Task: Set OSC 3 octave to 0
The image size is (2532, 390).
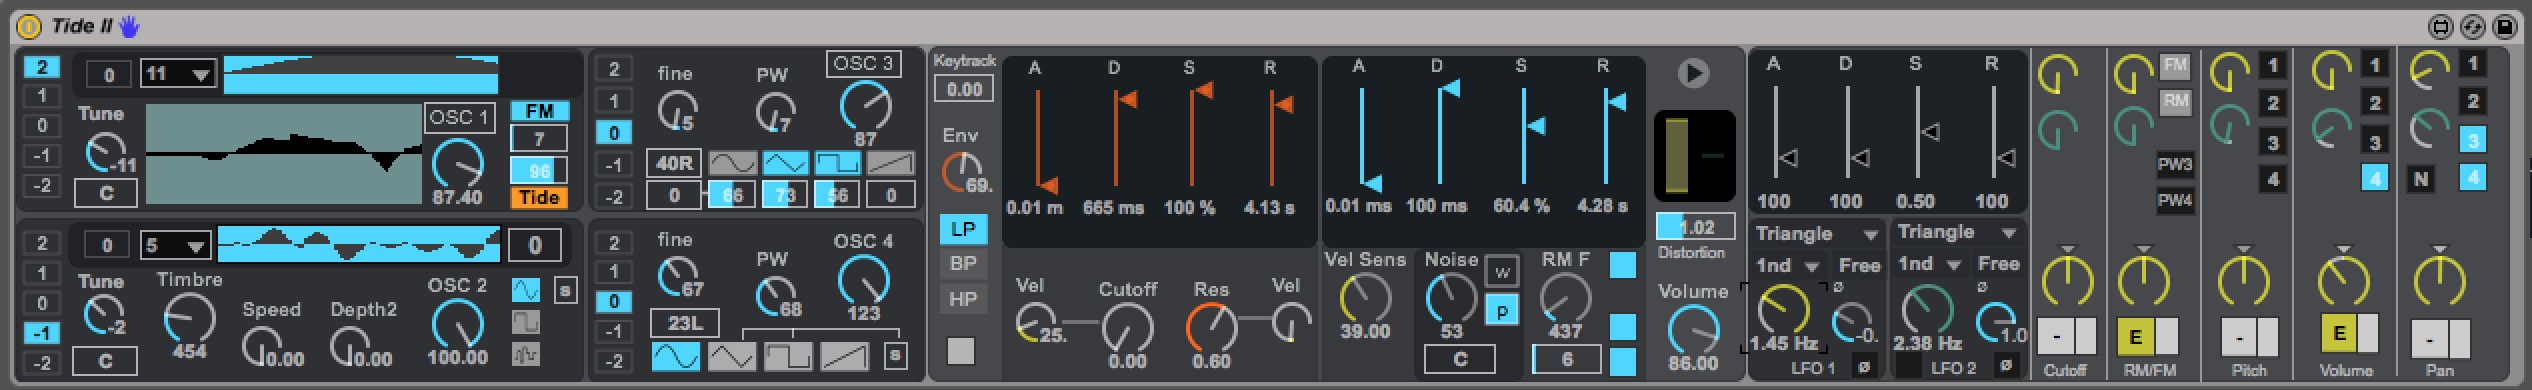Action: tap(614, 133)
